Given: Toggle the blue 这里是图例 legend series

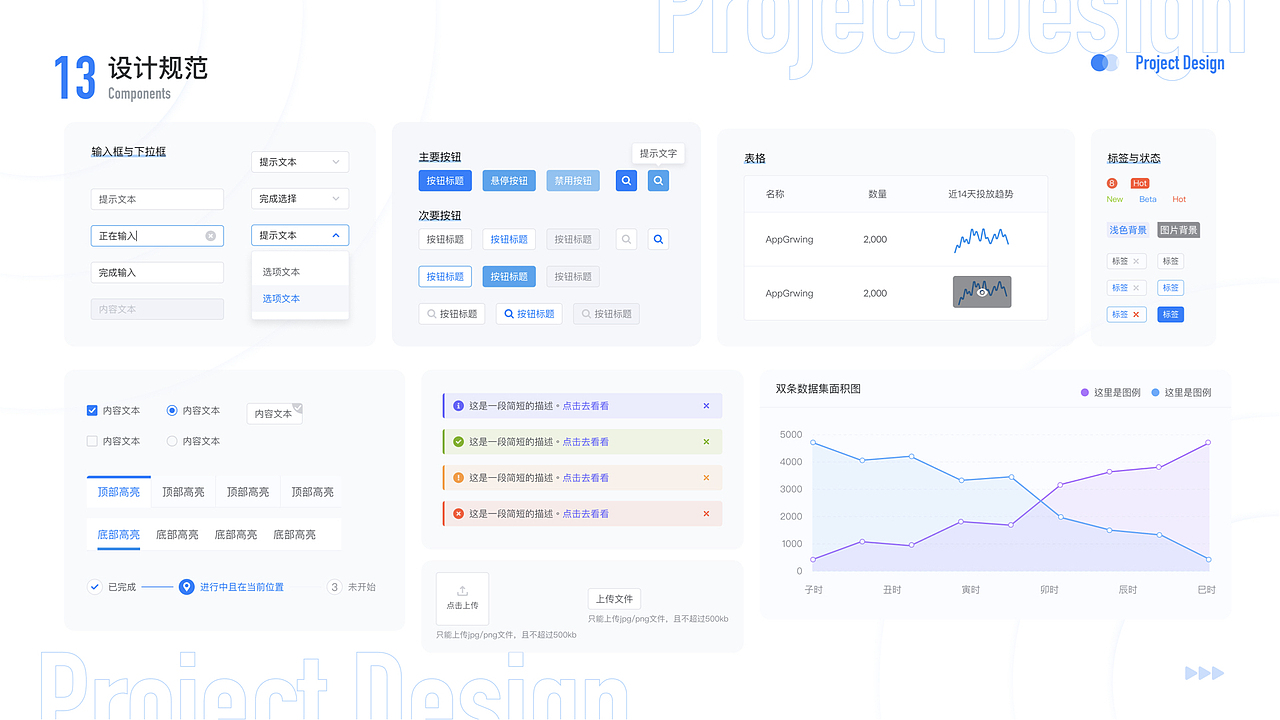Looking at the screenshot, I should (1181, 393).
